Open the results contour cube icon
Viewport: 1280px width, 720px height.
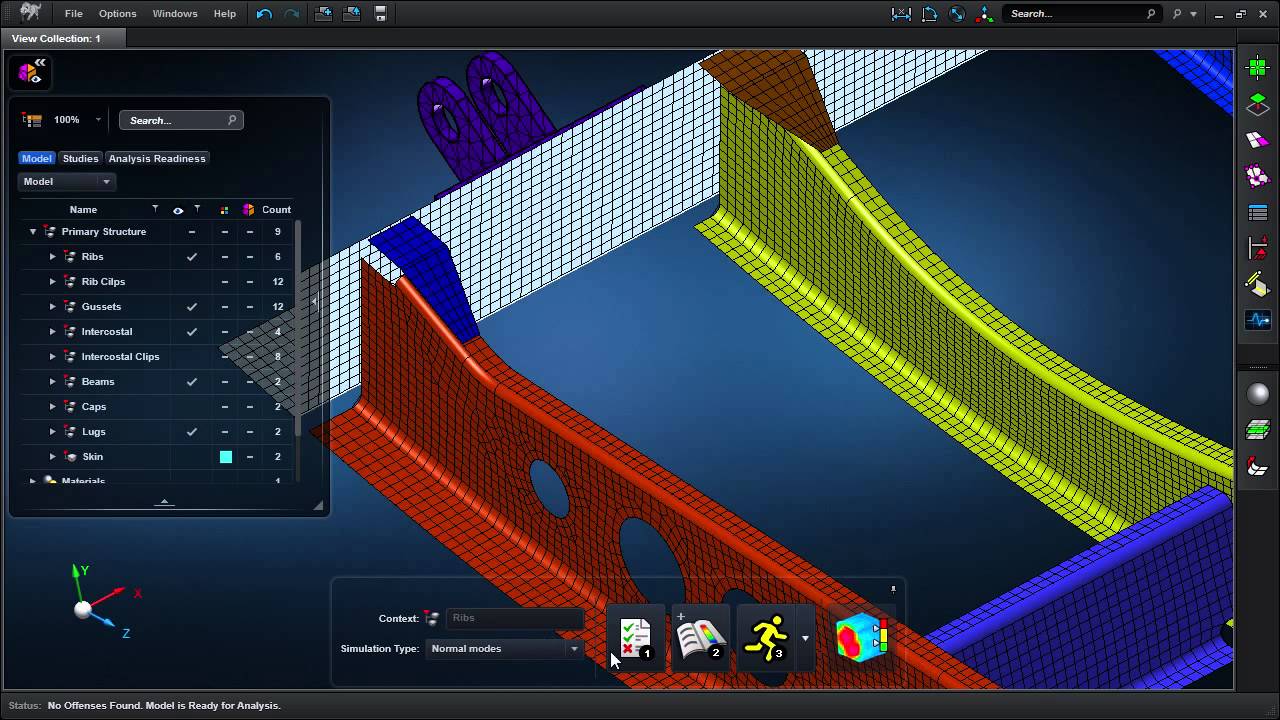click(860, 638)
